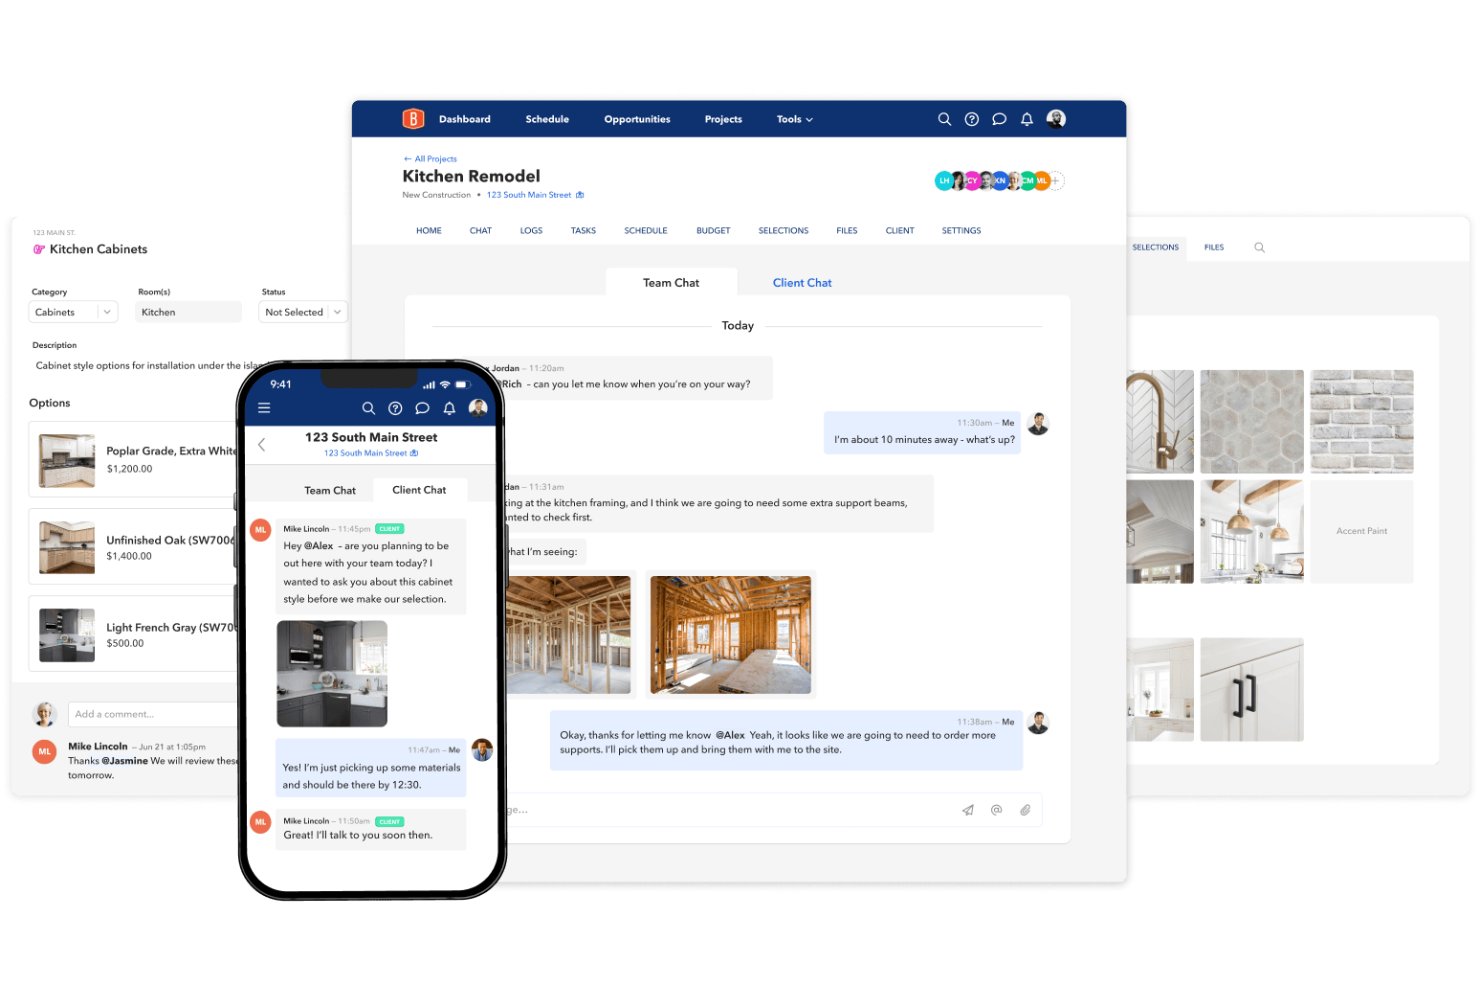Open notifications bell in desktop navbar
This screenshot has height=987, width=1480.
pyautogui.click(x=1026, y=119)
